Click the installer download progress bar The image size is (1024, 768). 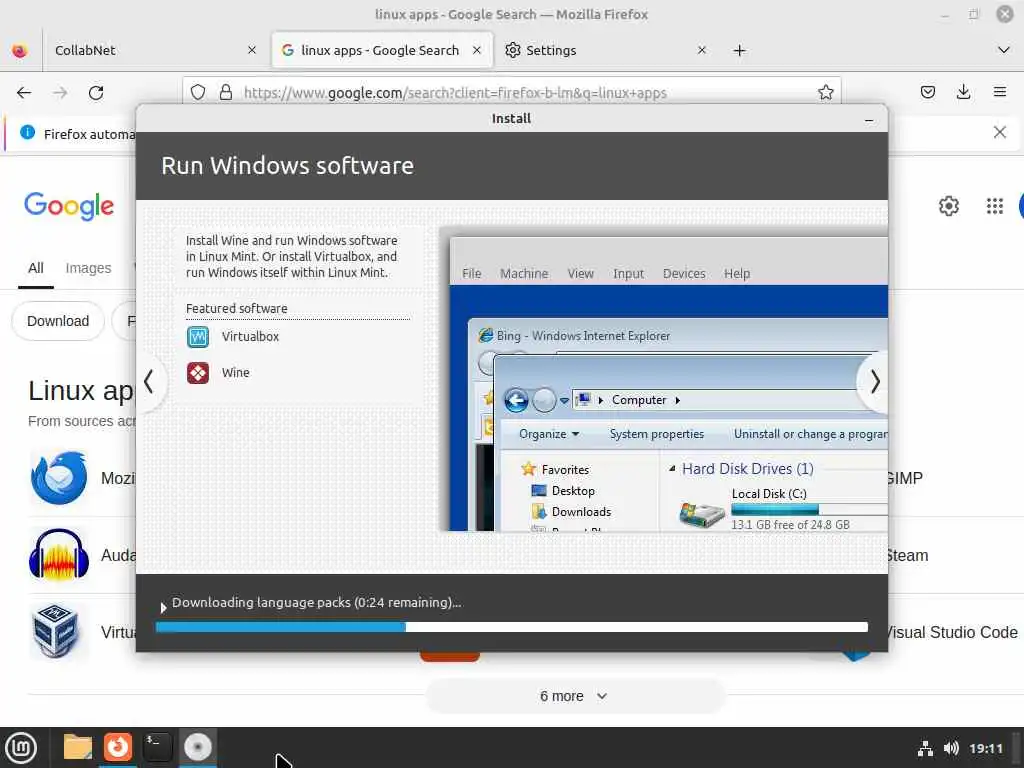coord(511,627)
